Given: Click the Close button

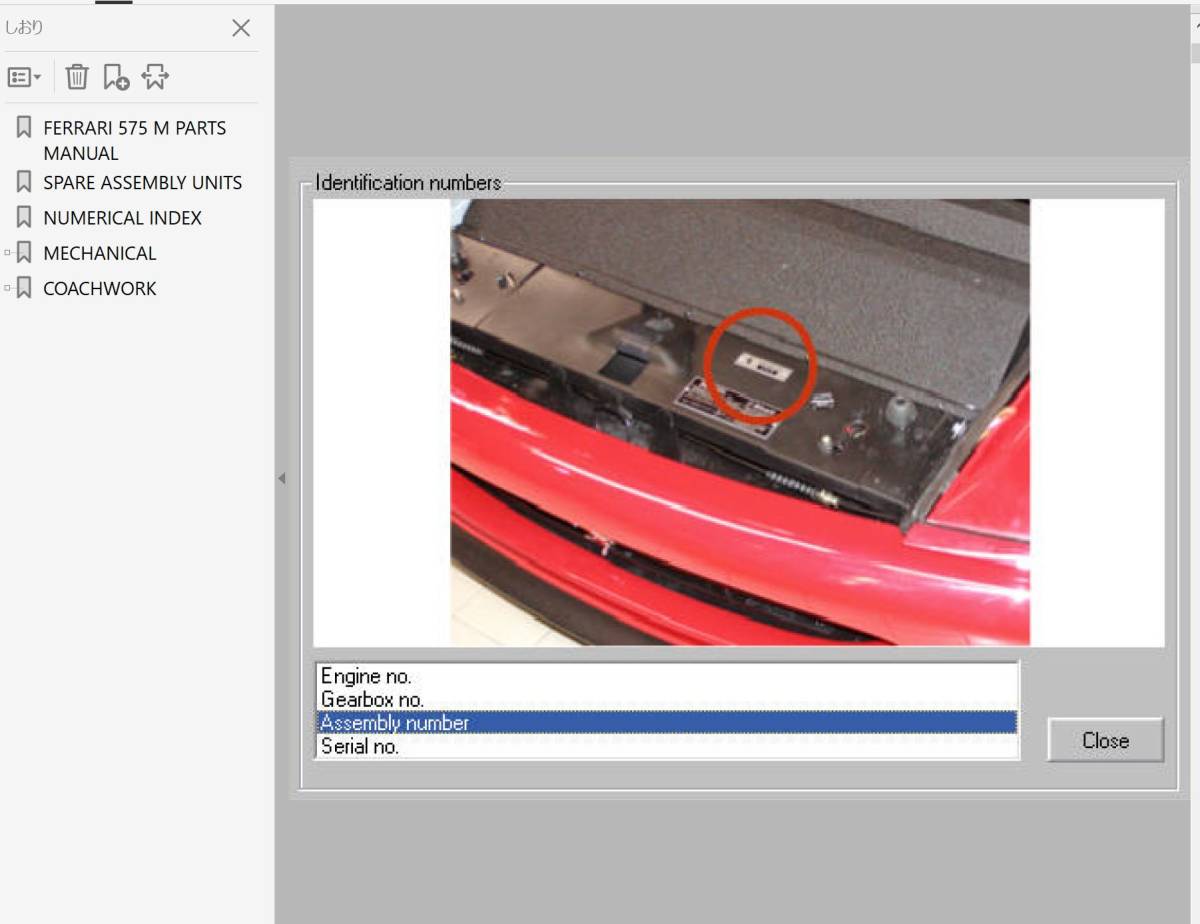Looking at the screenshot, I should click(x=1105, y=740).
